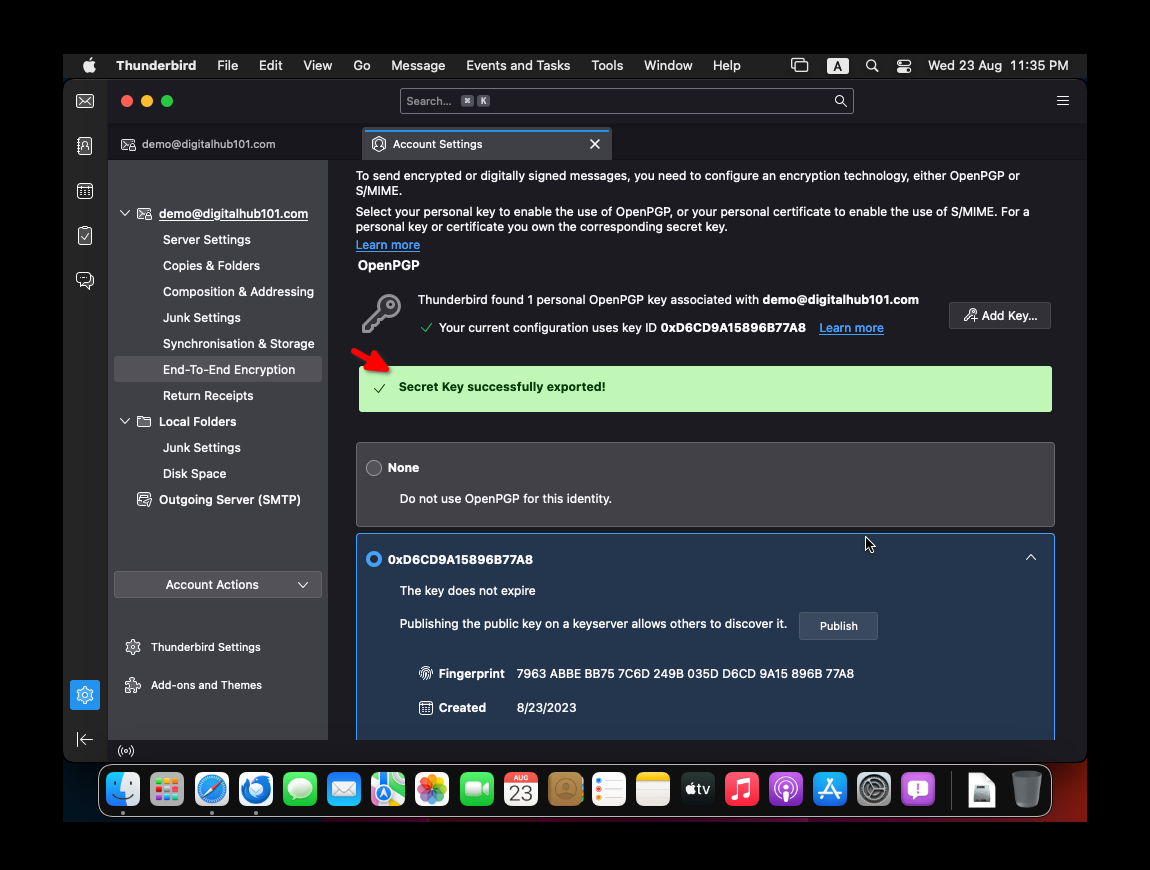Open Music from the Dock

coord(741,790)
